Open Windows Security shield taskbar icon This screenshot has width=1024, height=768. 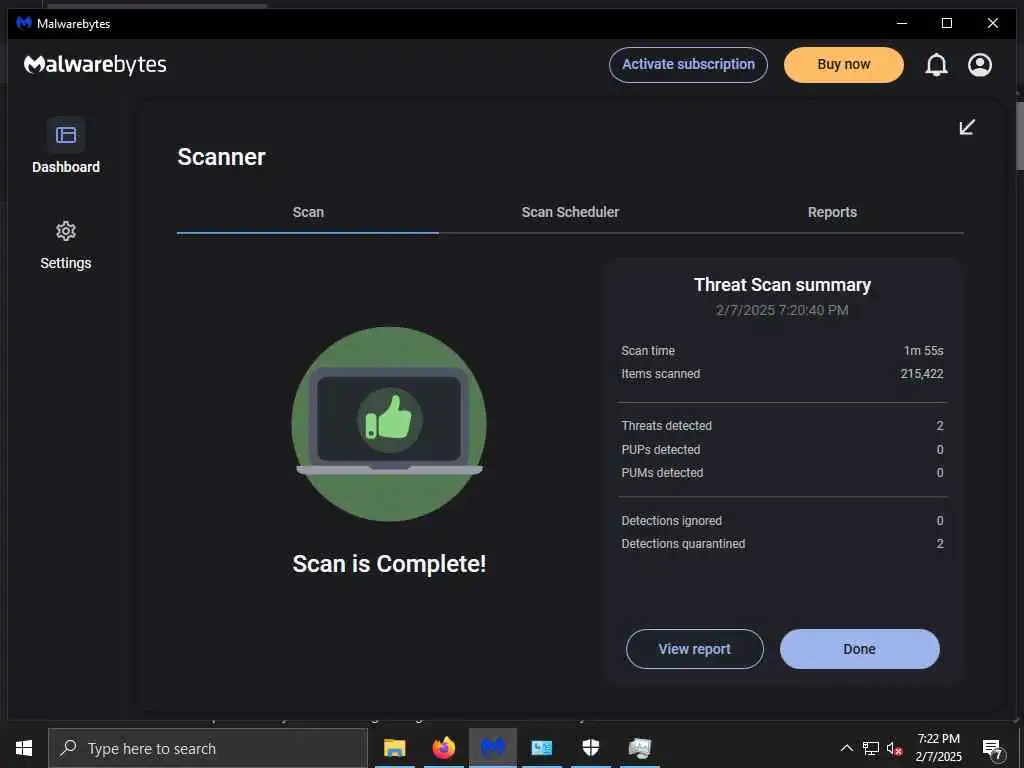590,748
